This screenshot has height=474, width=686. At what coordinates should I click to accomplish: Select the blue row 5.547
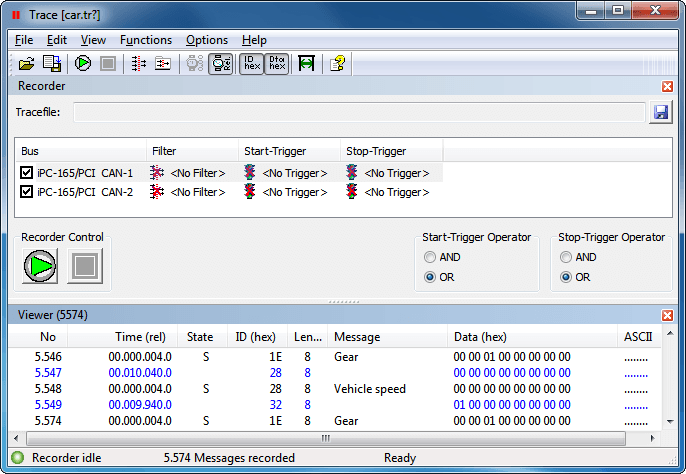click(x=334, y=373)
